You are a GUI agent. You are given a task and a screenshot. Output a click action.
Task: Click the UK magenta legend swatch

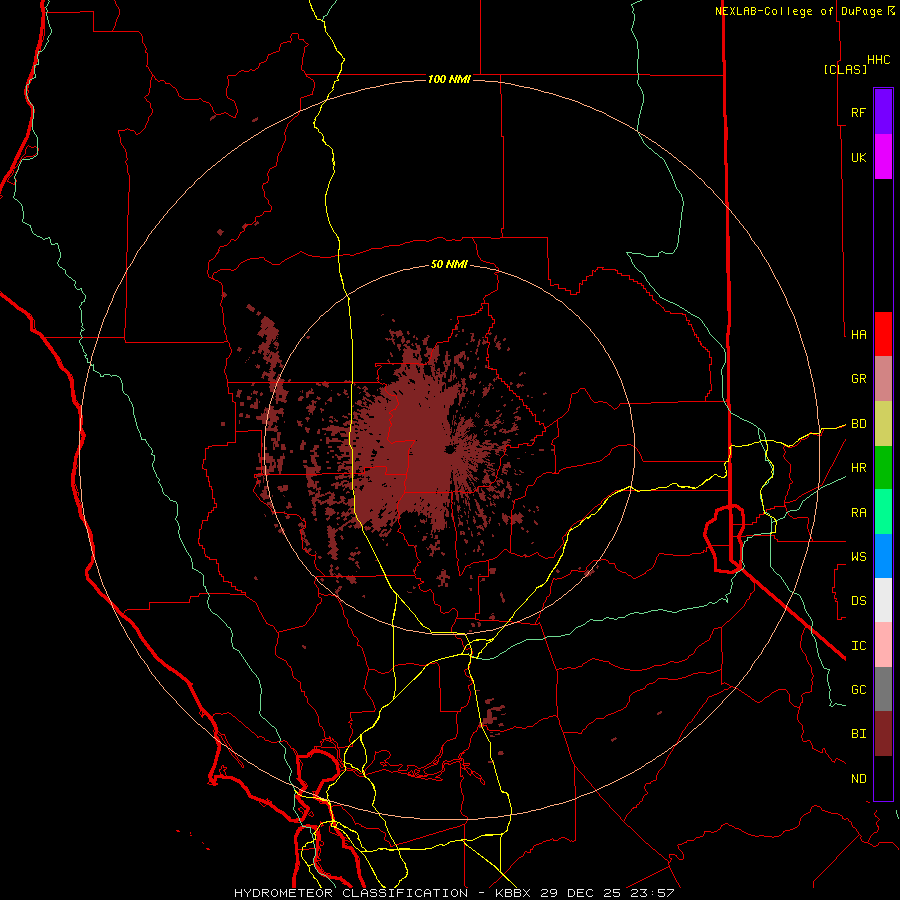883,157
